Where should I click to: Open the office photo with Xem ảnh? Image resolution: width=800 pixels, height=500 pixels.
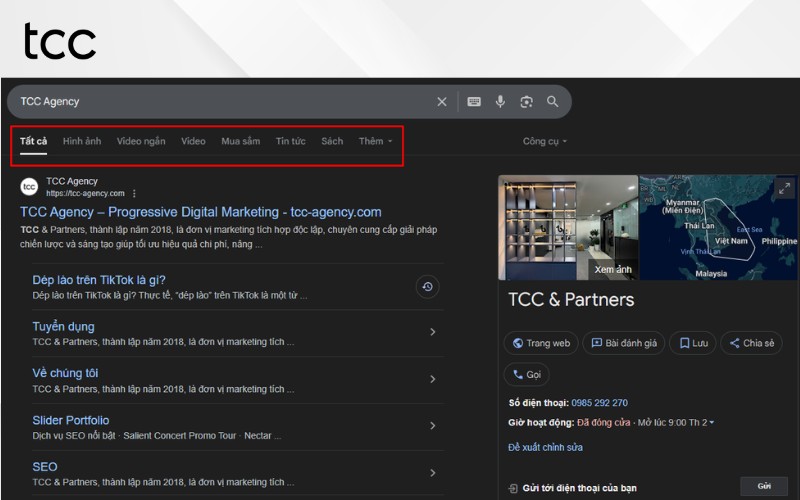click(568, 228)
